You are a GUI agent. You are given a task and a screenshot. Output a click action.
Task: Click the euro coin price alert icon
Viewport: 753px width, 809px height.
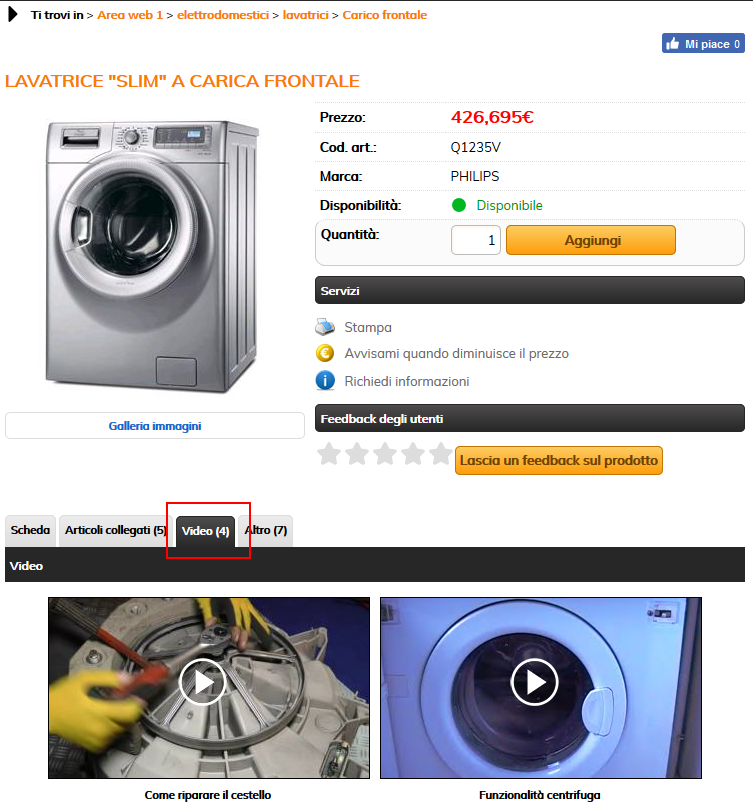click(325, 353)
